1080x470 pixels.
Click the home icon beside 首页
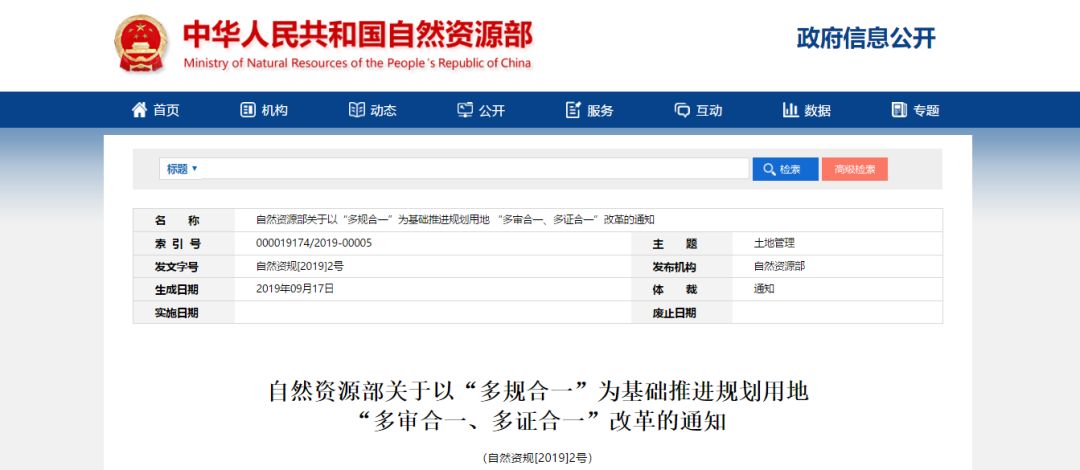click(140, 110)
